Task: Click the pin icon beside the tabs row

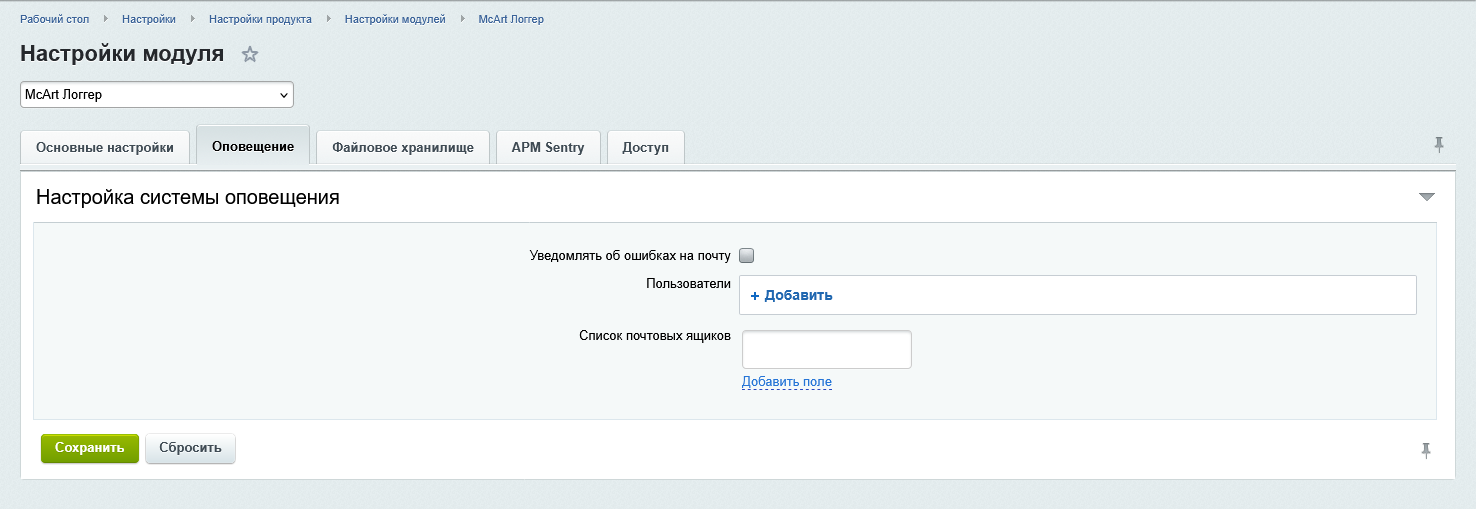Action: [1439, 145]
